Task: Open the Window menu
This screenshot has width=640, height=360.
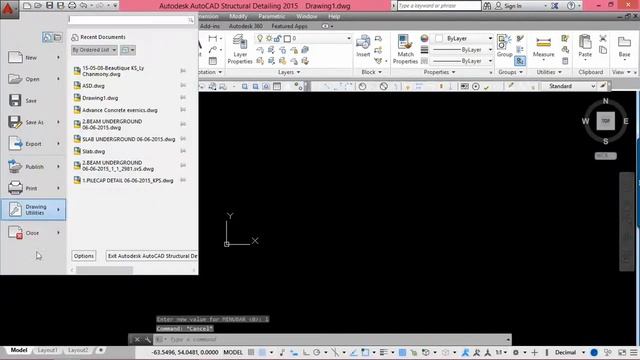Action: 307,17
